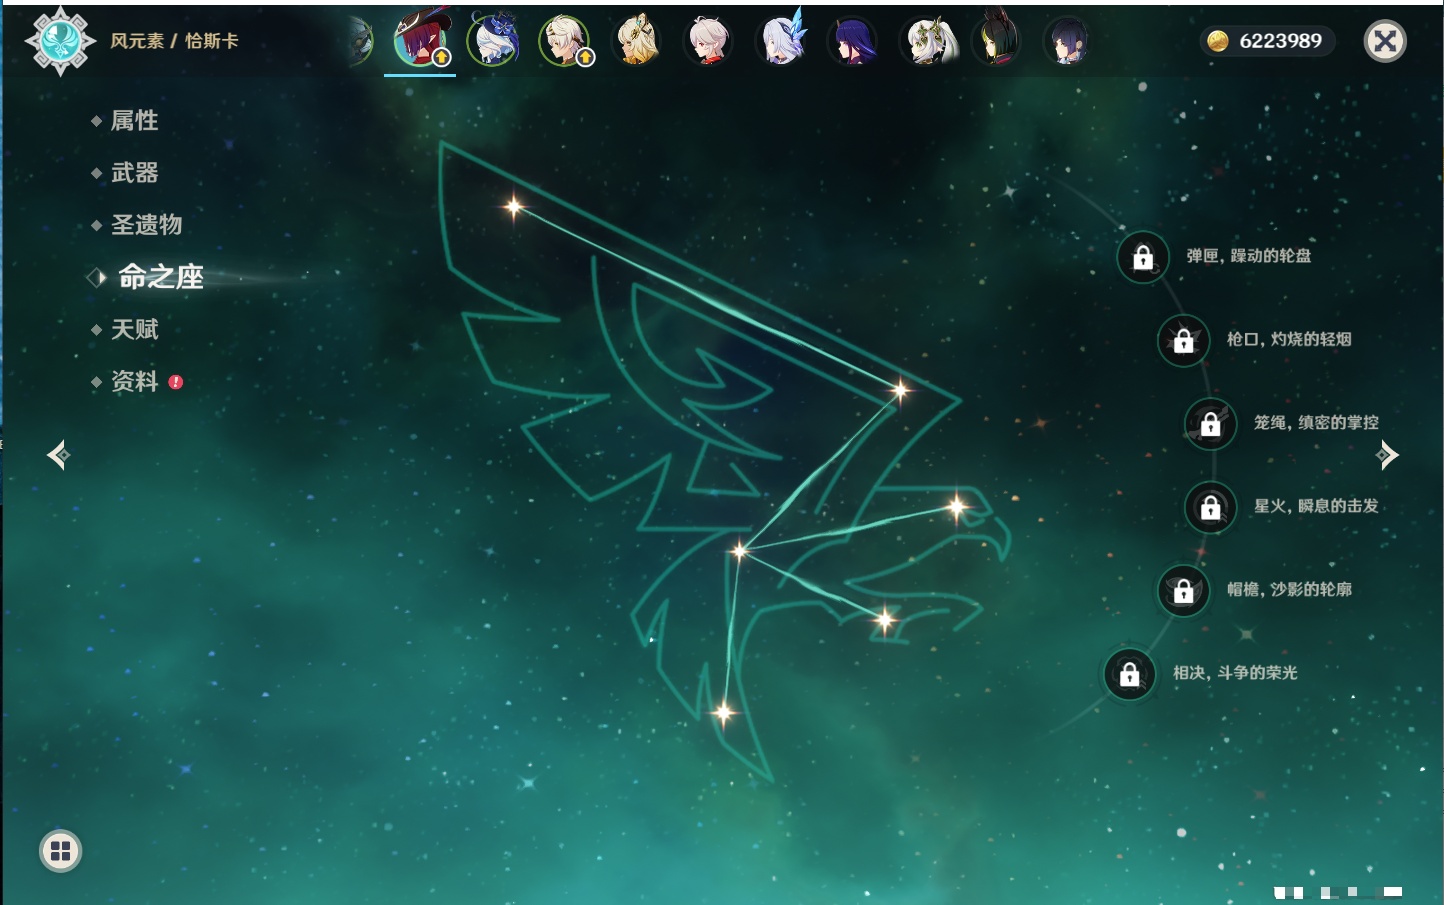Choose the avatar with long dark purple braid
Image resolution: width=1444 pixels, height=905 pixels.
[x=853, y=41]
